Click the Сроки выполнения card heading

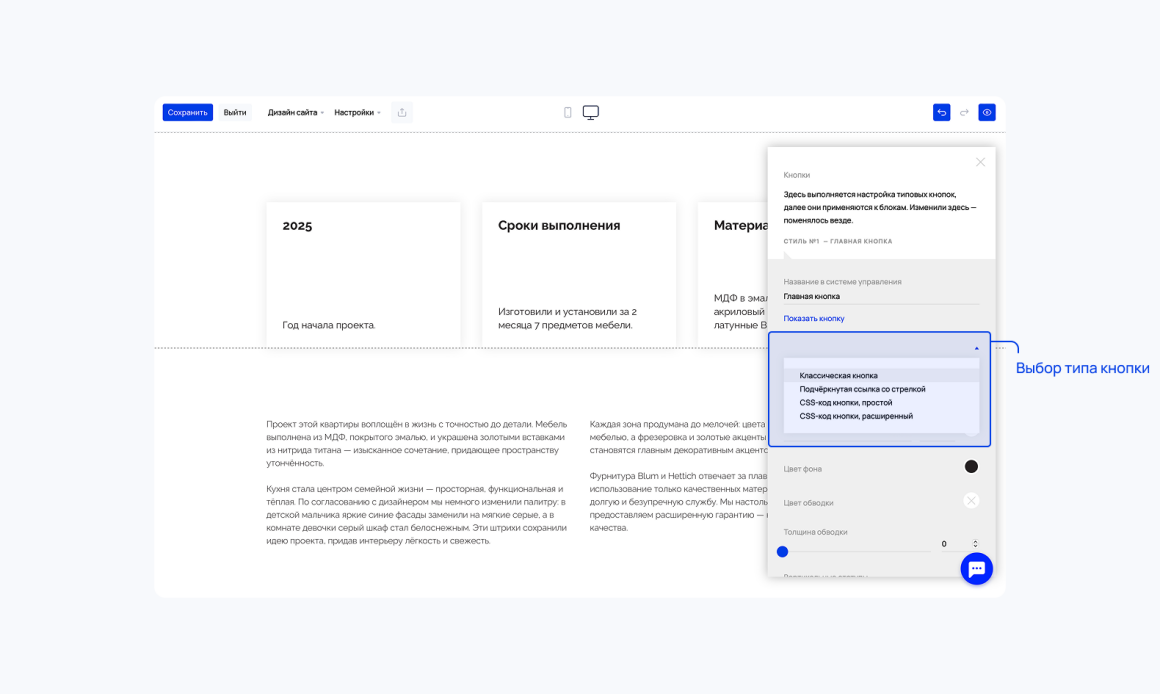point(559,226)
